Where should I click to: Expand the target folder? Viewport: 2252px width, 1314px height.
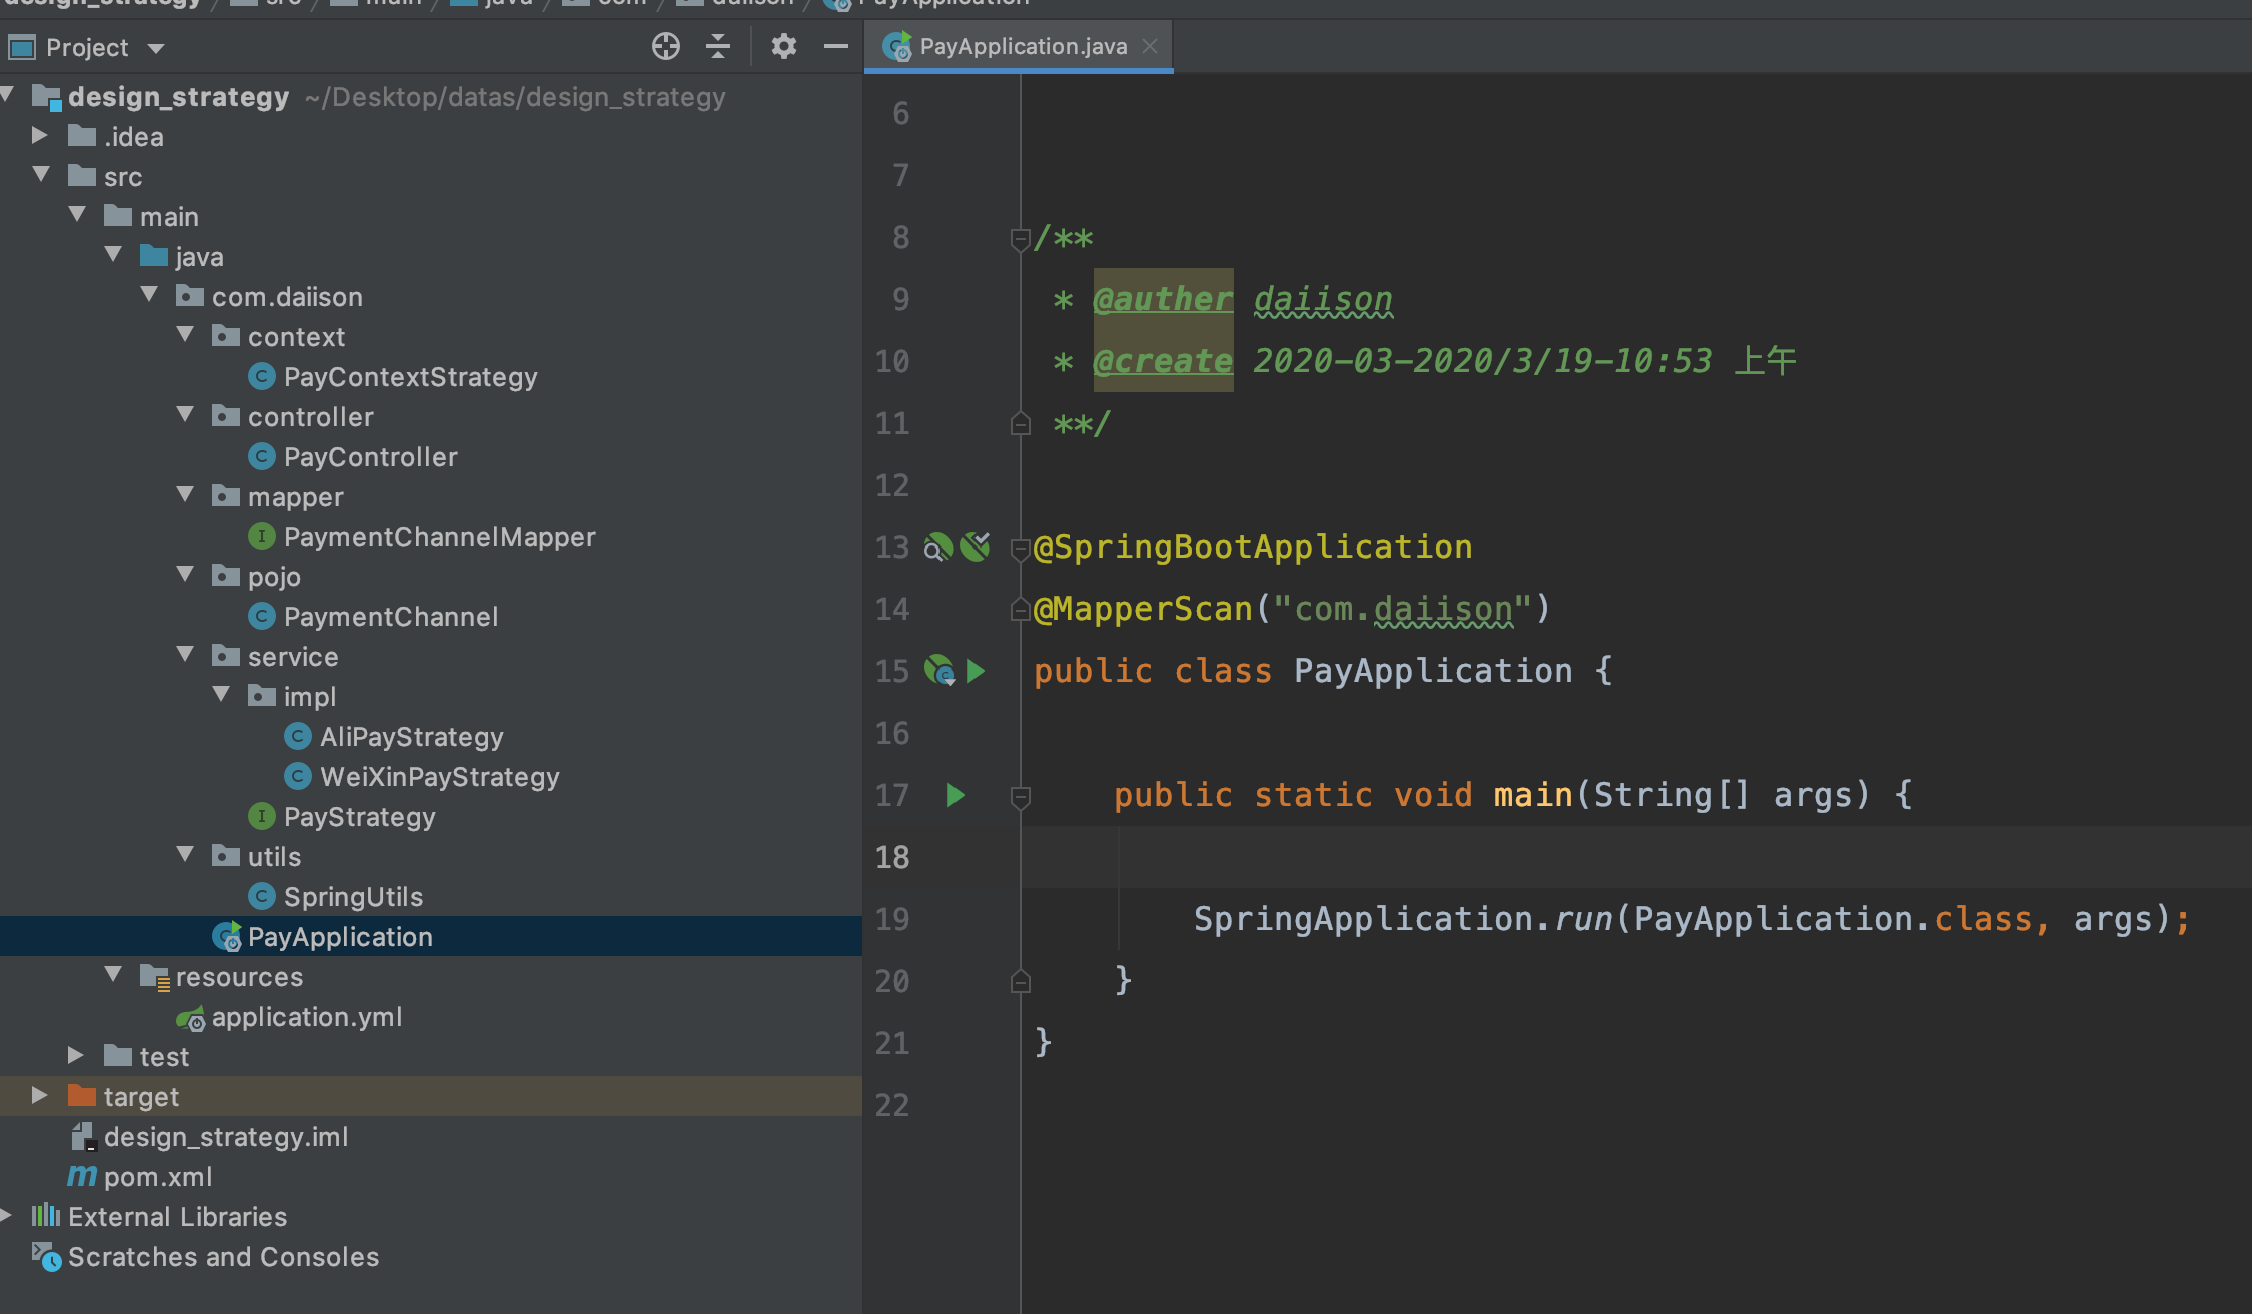[x=39, y=1096]
